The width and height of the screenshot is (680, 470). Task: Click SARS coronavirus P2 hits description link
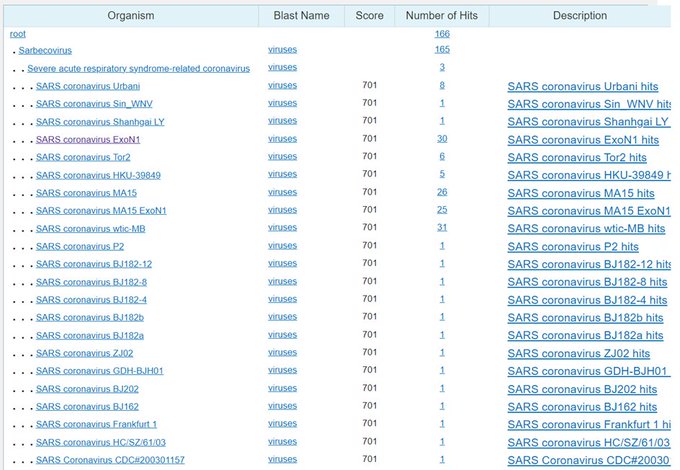[x=573, y=247]
